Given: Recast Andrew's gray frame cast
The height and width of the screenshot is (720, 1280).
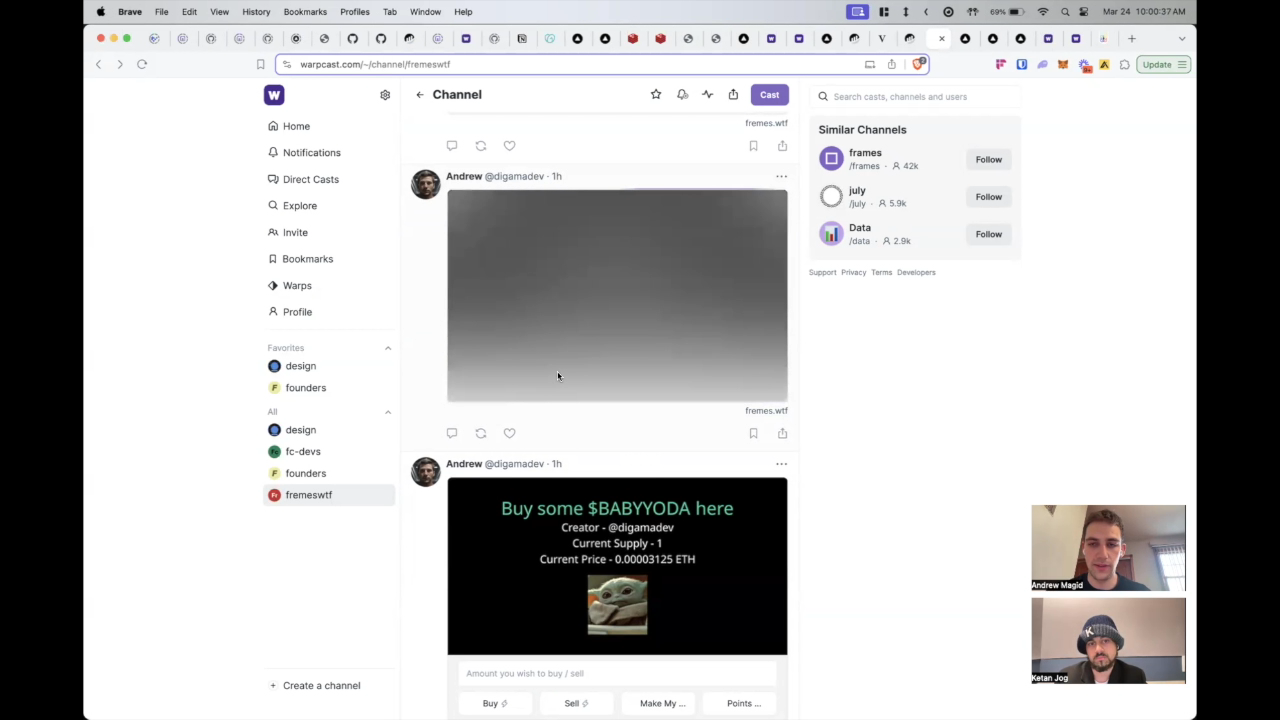Looking at the screenshot, I should point(481,433).
